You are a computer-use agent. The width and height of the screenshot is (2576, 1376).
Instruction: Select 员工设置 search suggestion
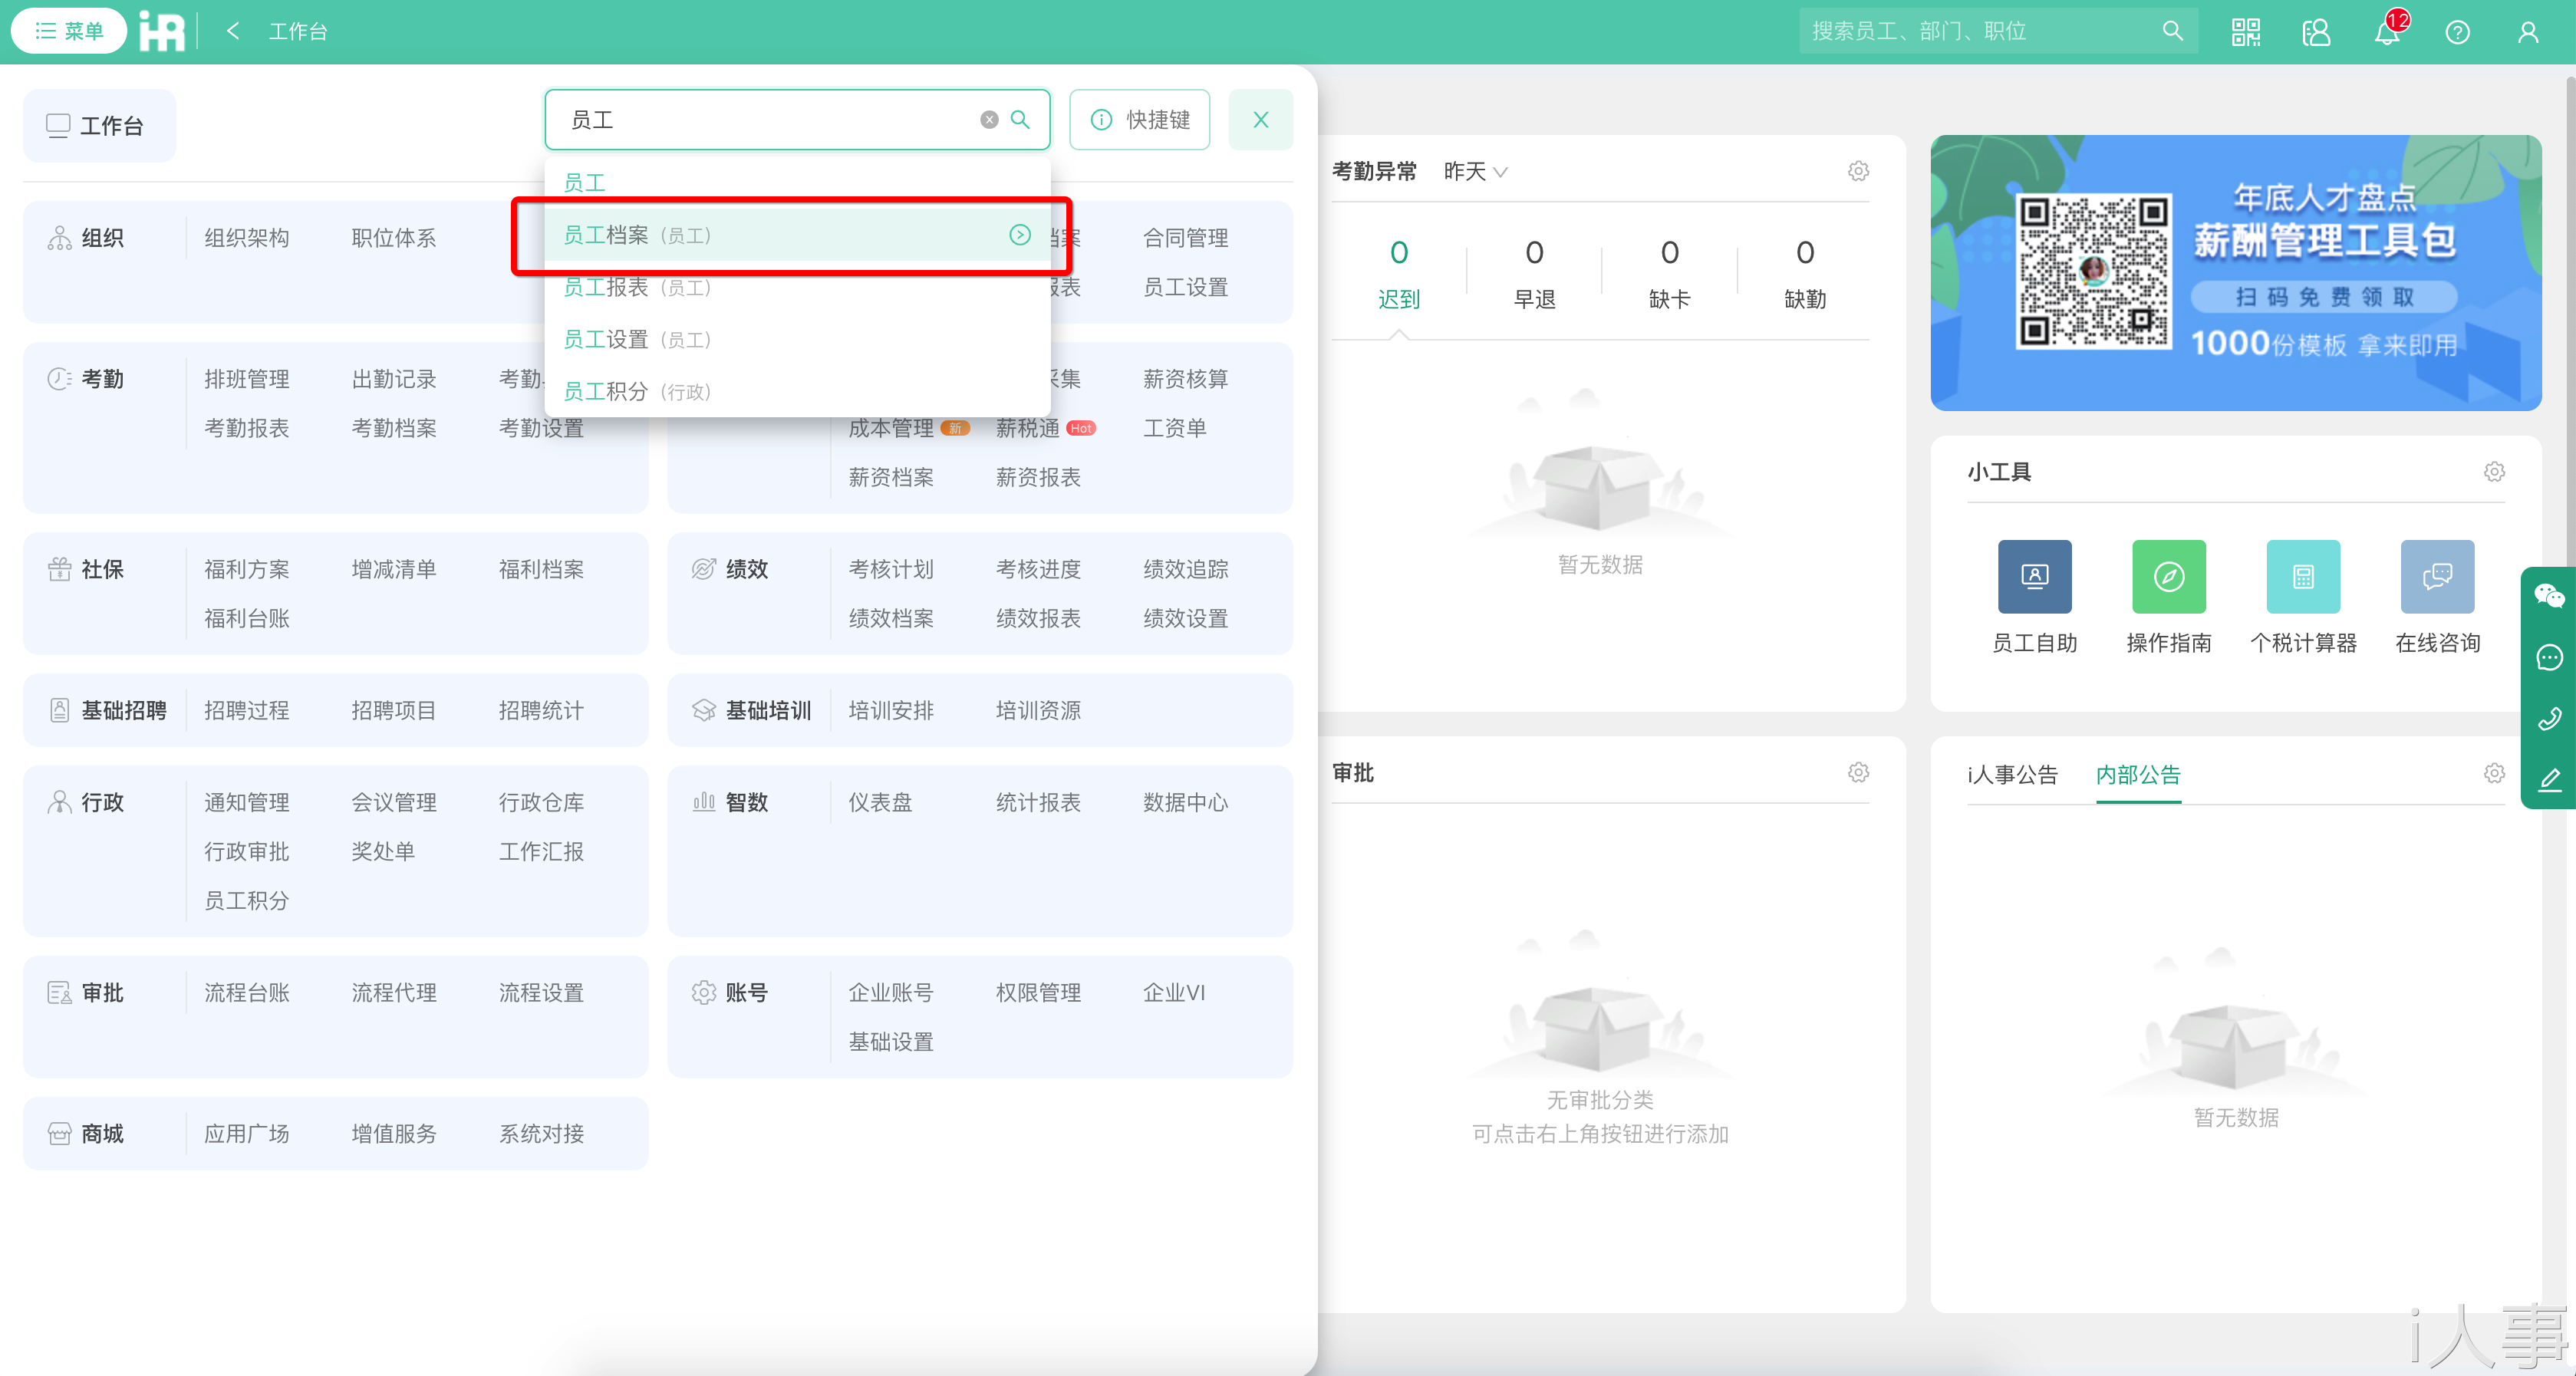click(x=797, y=339)
